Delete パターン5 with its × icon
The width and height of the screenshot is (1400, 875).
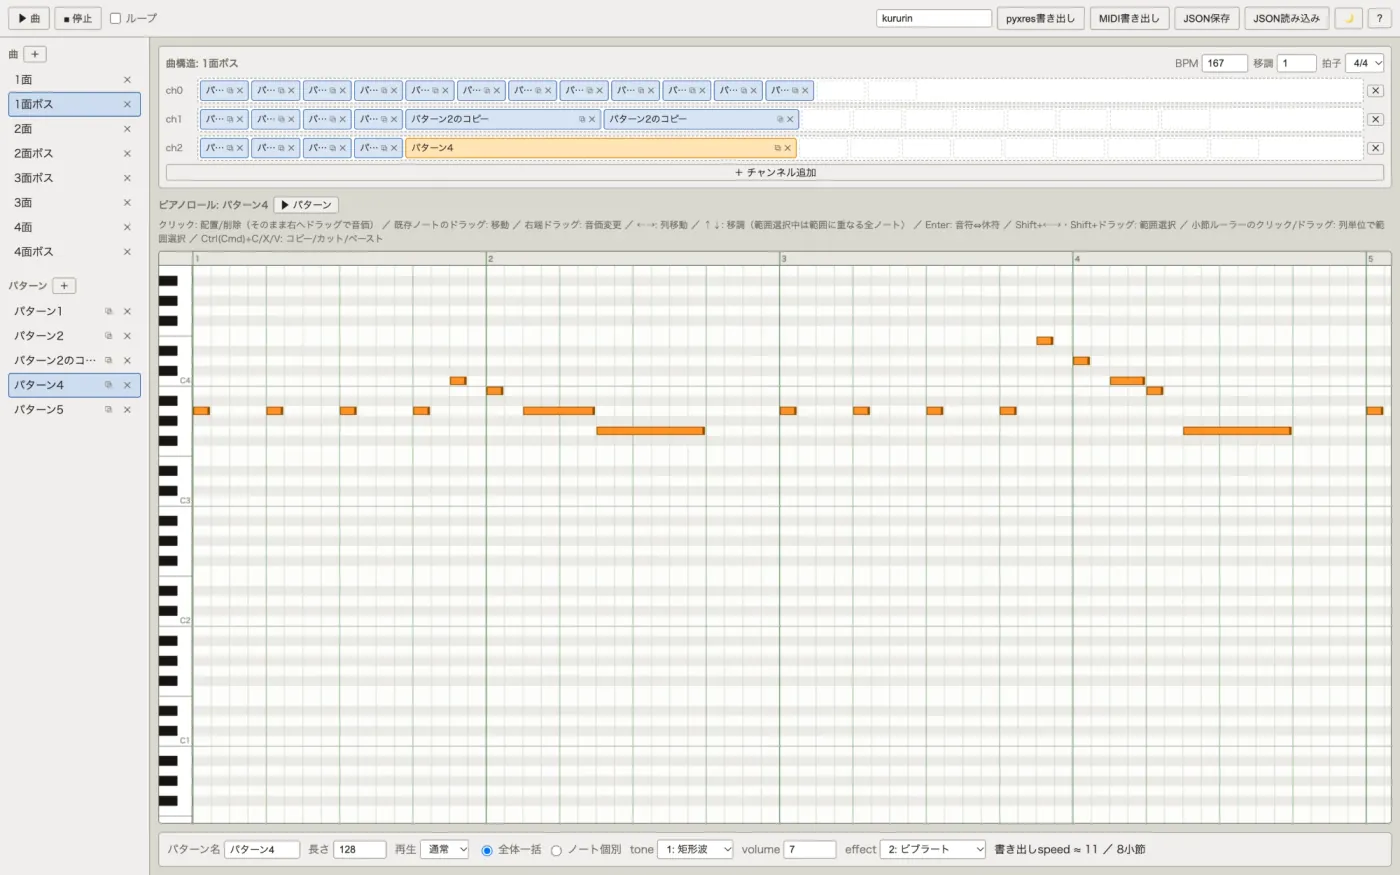pyautogui.click(x=127, y=410)
